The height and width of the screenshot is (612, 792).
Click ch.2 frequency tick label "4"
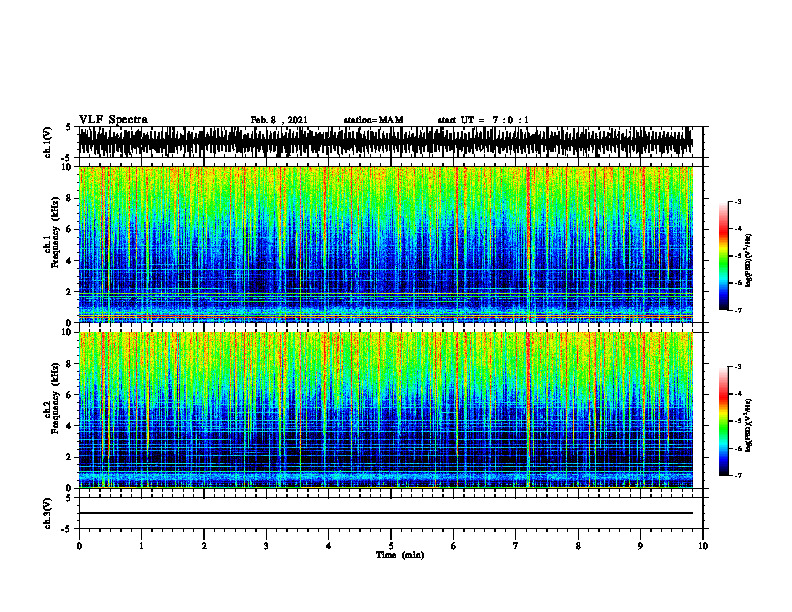69,426
